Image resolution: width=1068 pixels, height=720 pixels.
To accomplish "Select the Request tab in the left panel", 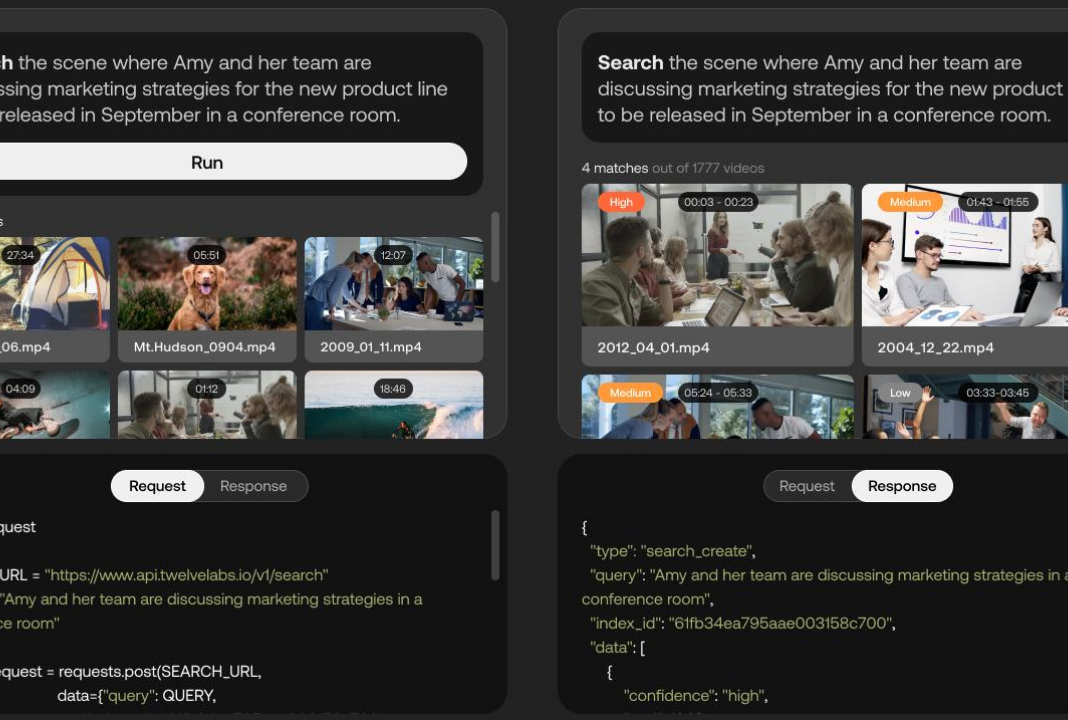I will pos(157,486).
